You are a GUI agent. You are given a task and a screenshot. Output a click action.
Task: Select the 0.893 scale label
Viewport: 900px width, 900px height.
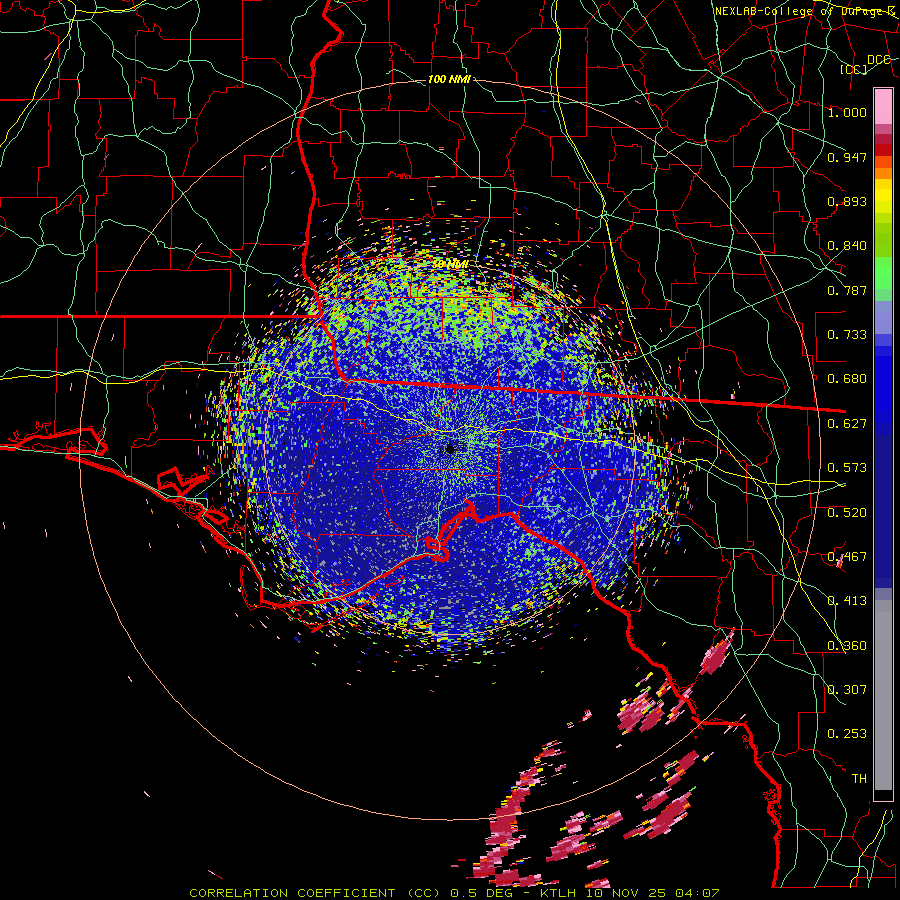coord(847,201)
